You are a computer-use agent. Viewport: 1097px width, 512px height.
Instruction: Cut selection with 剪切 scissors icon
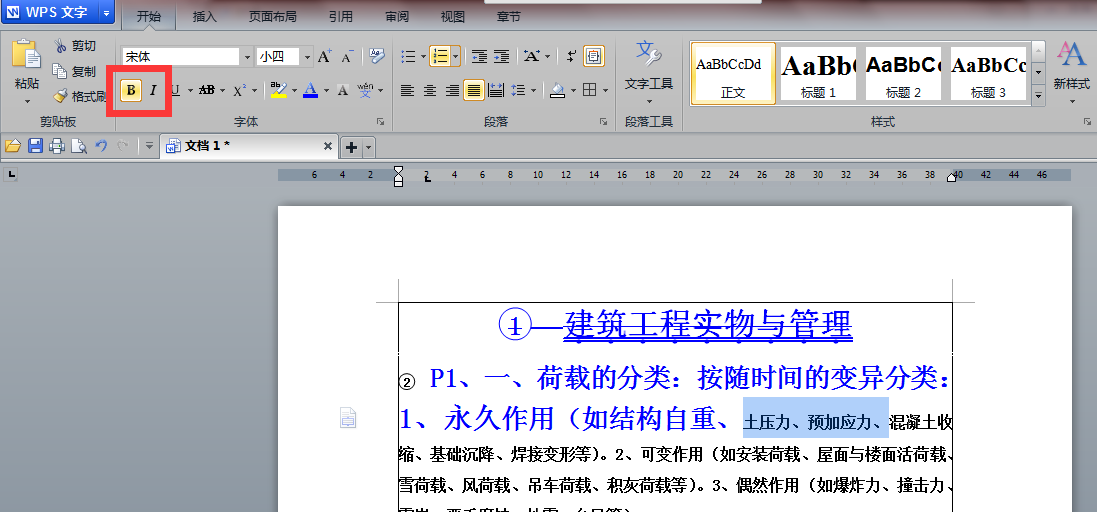(x=75, y=45)
